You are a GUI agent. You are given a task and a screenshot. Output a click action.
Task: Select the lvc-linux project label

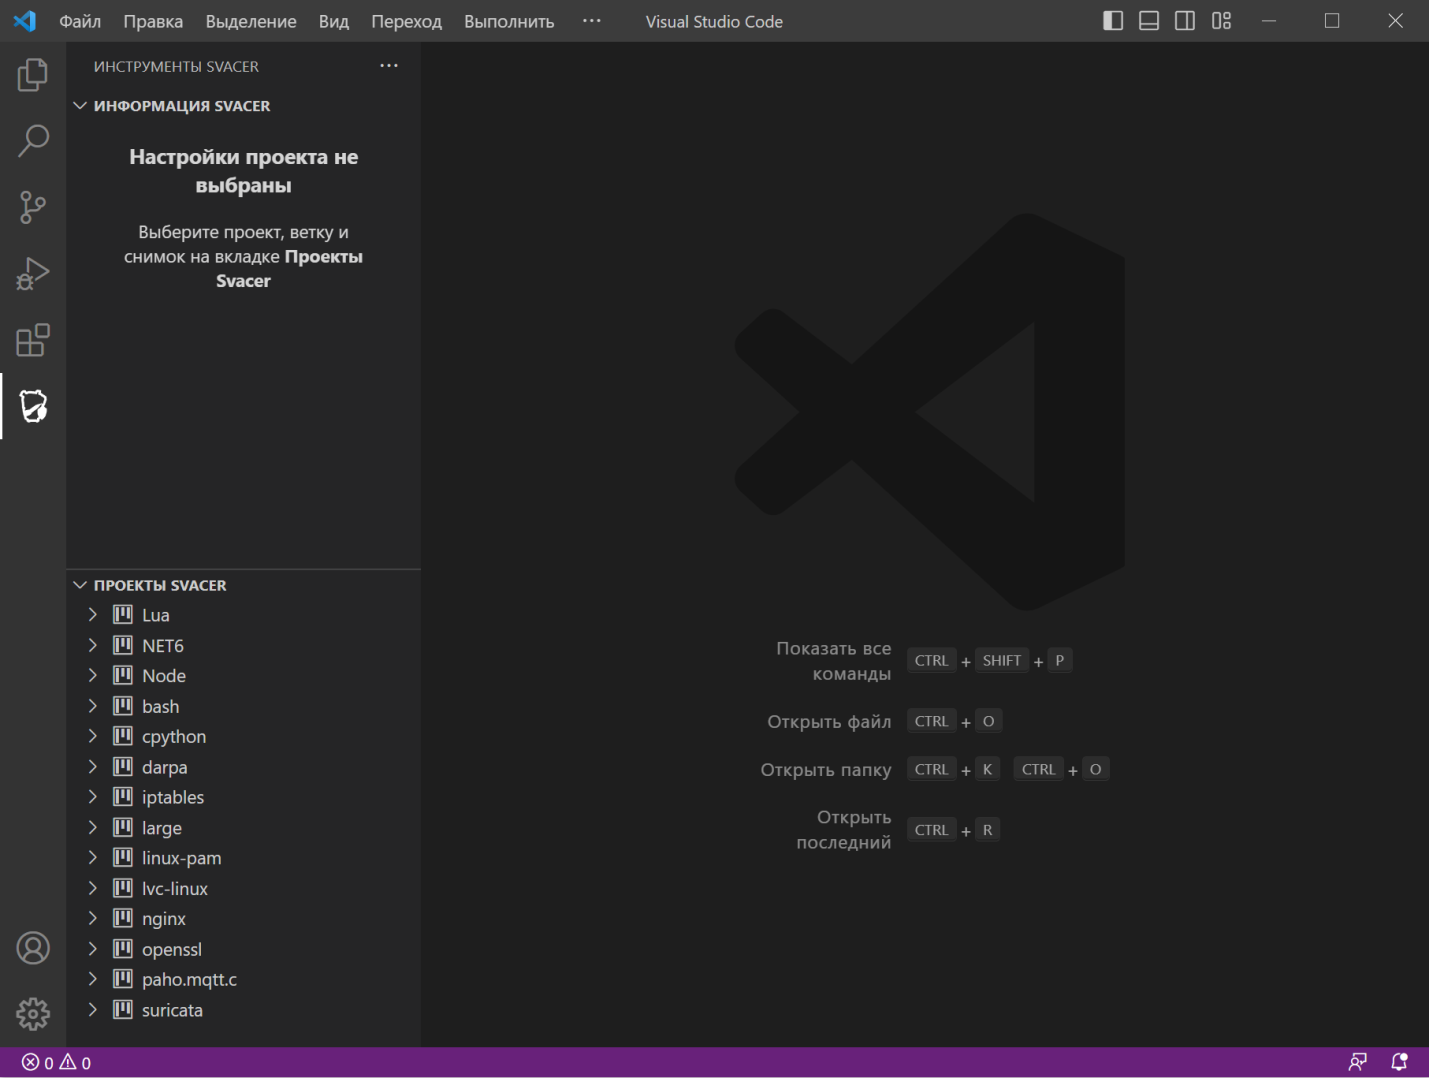(x=175, y=888)
